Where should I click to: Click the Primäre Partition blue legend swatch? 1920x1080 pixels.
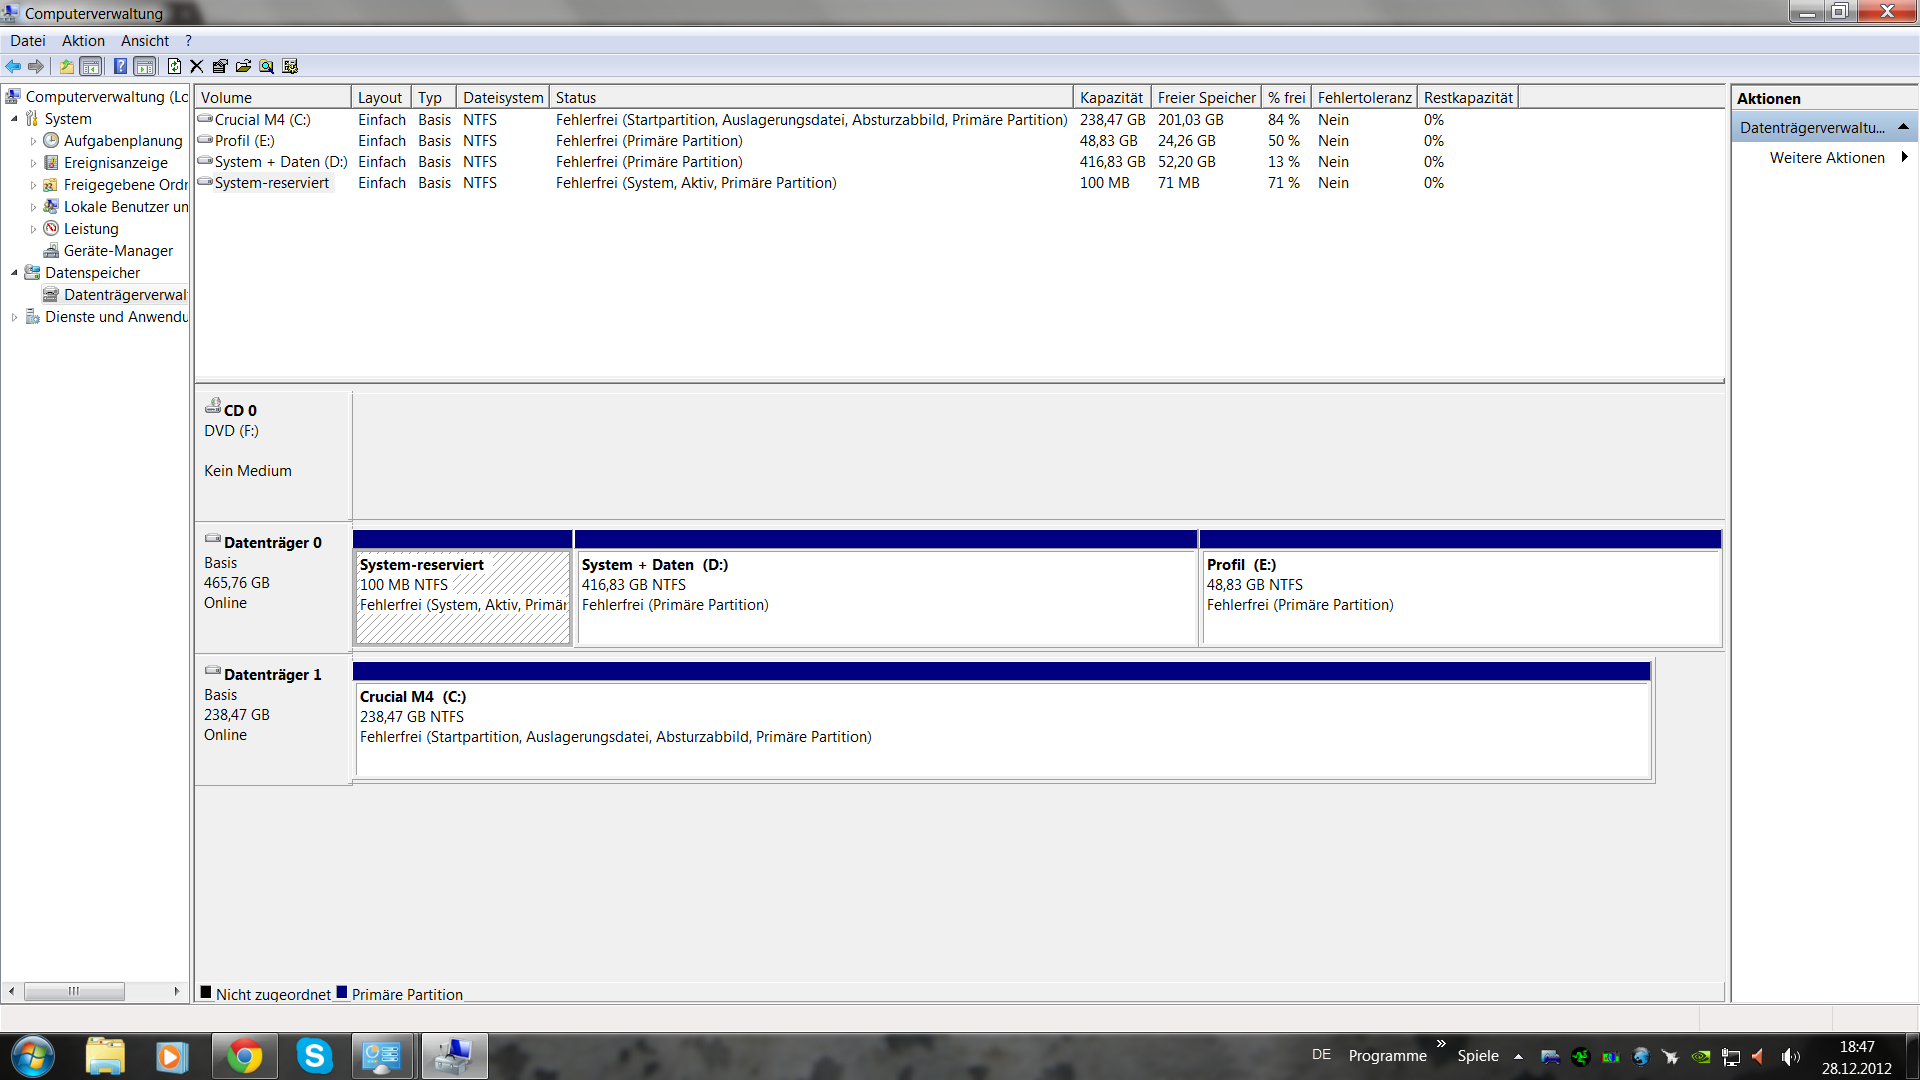[342, 993]
